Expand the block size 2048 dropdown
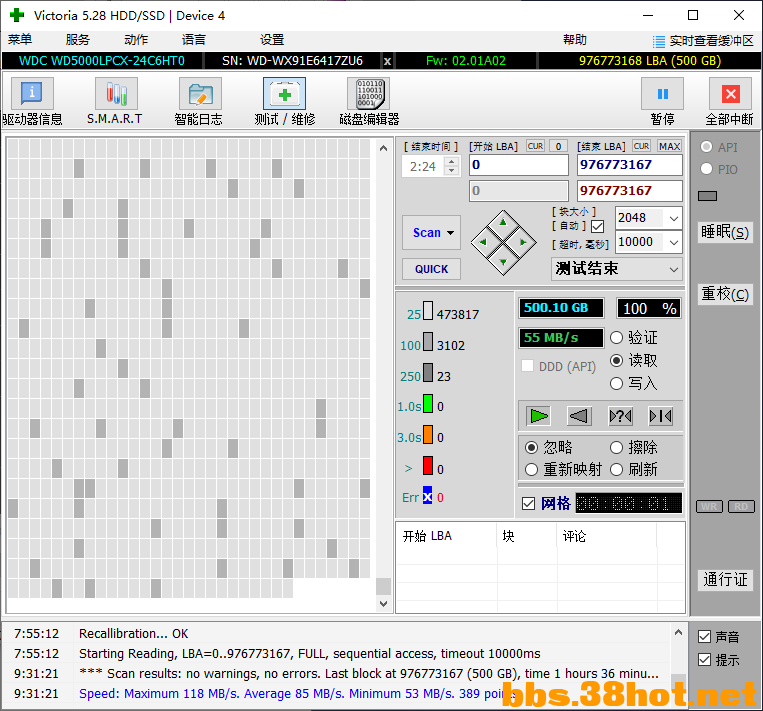763x711 pixels. pos(673,218)
